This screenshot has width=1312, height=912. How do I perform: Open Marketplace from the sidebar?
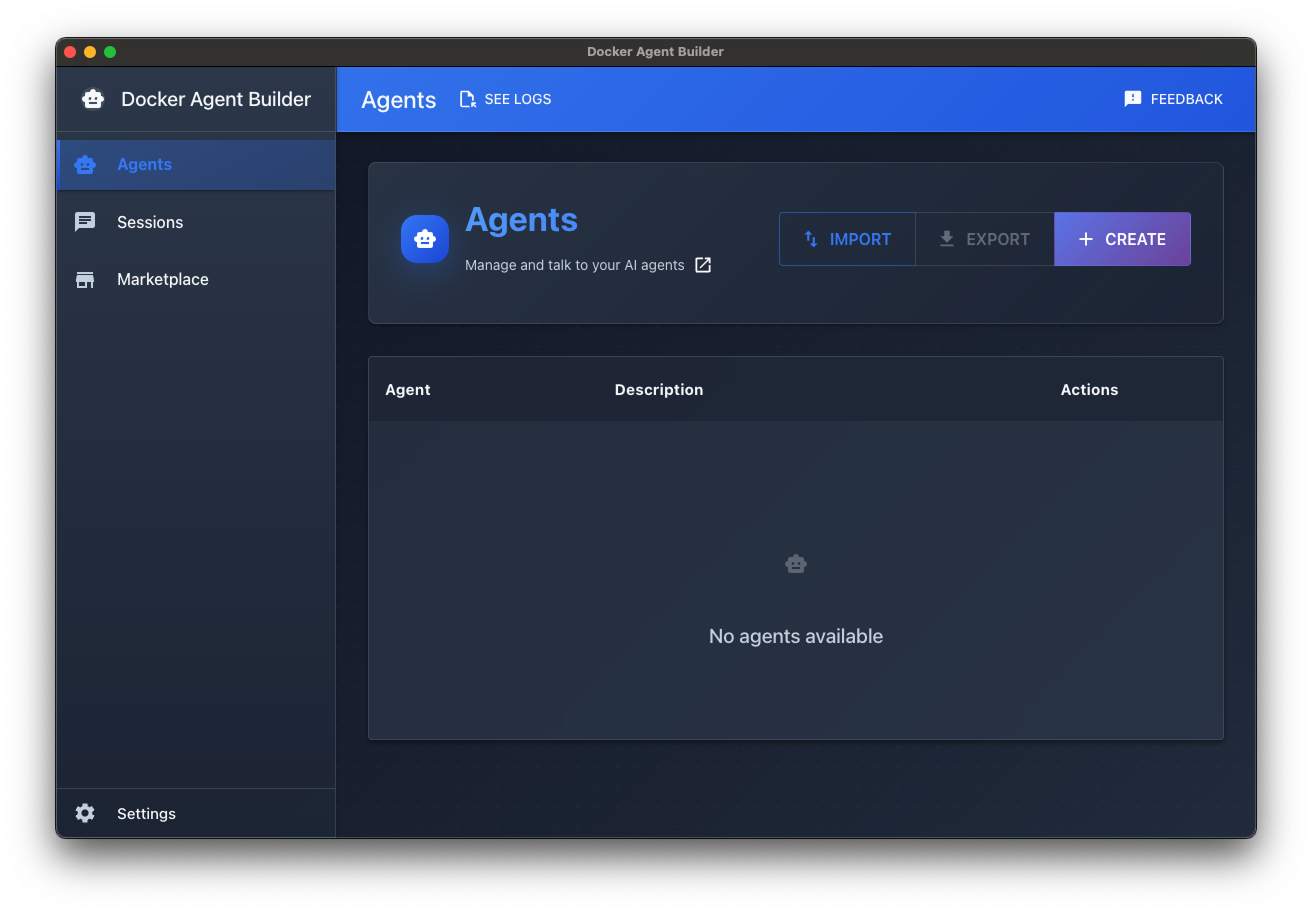pyautogui.click(x=162, y=279)
